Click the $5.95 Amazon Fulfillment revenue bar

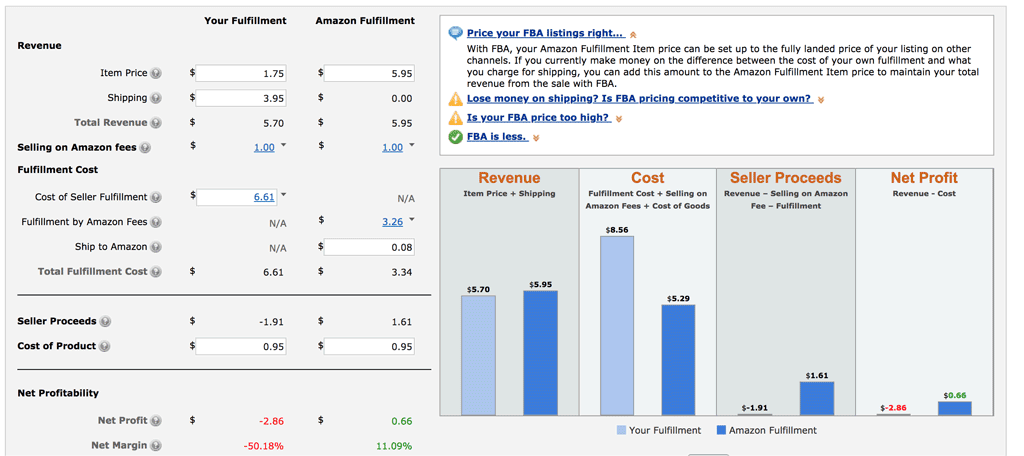click(540, 353)
